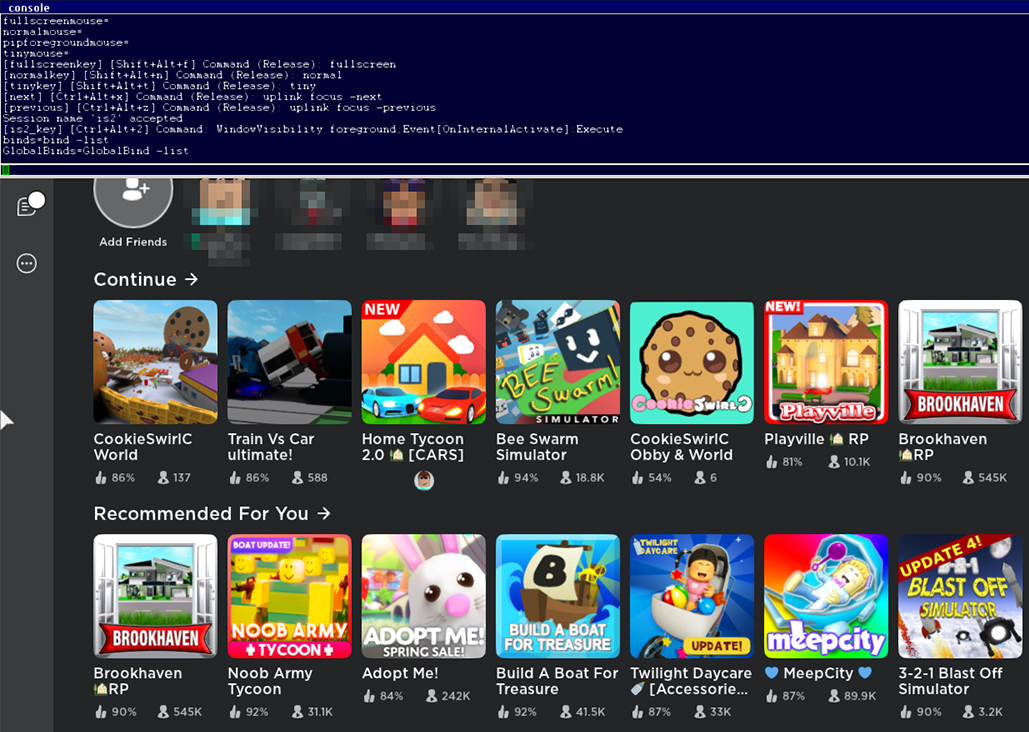Click the player count icon under Bee Swarm Simulator
Screen dimensions: 1029x732
coord(565,477)
